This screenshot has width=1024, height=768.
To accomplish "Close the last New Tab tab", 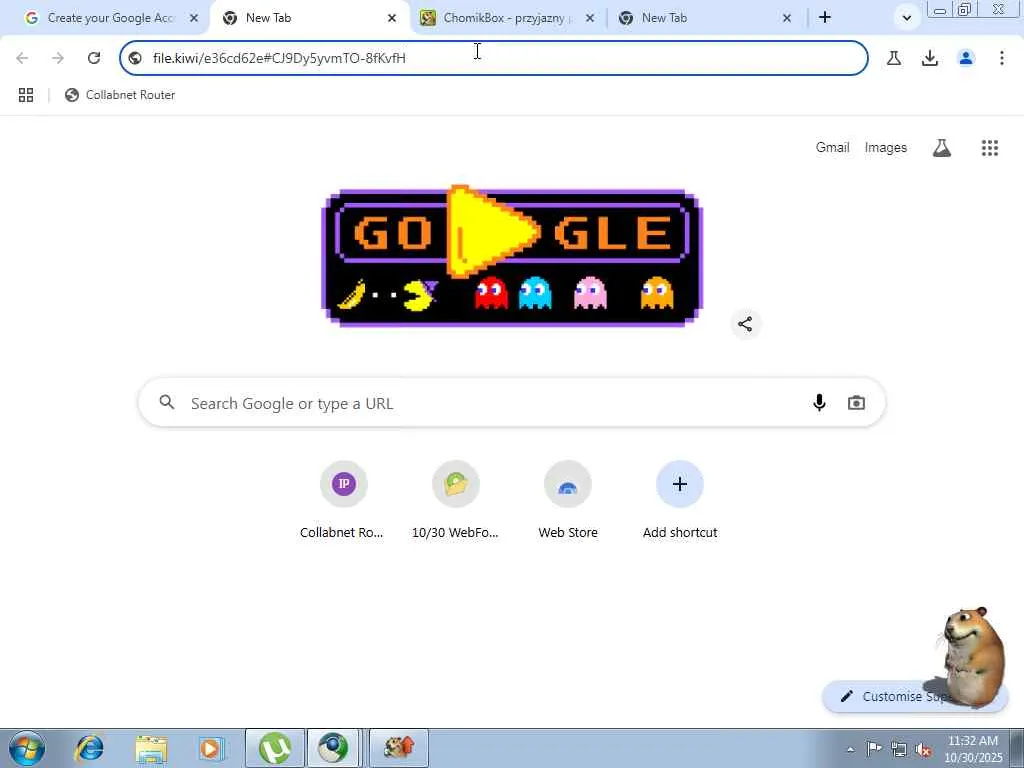I will 787,18.
